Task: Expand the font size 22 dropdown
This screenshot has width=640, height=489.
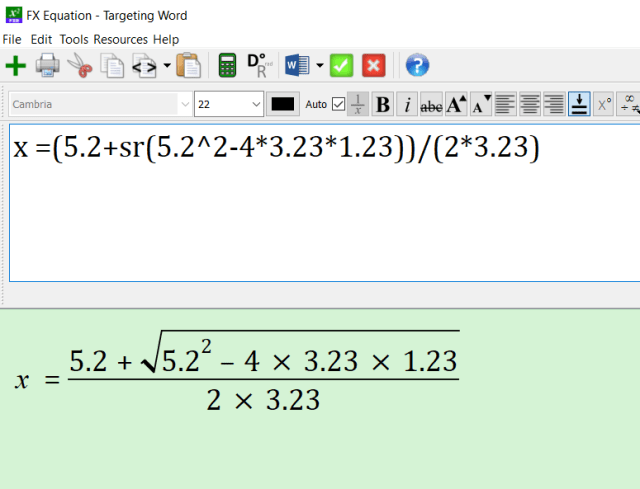Action: pos(255,104)
